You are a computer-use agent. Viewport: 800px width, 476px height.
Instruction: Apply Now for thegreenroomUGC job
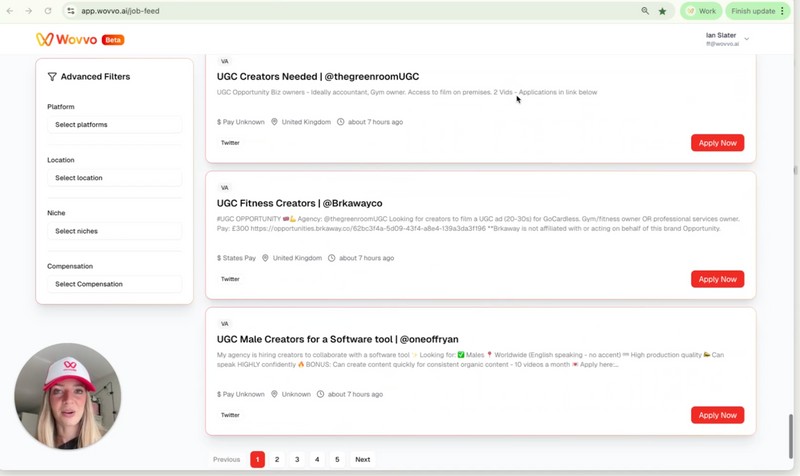tap(717, 143)
